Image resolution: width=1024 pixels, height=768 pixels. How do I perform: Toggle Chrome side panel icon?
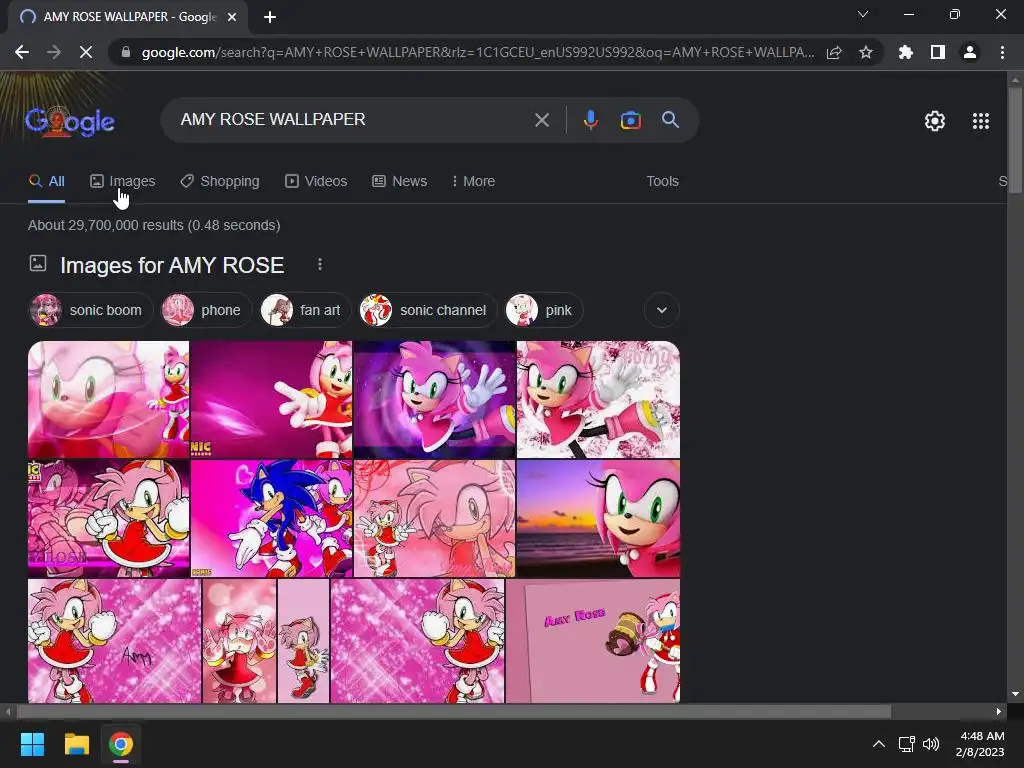point(937,52)
